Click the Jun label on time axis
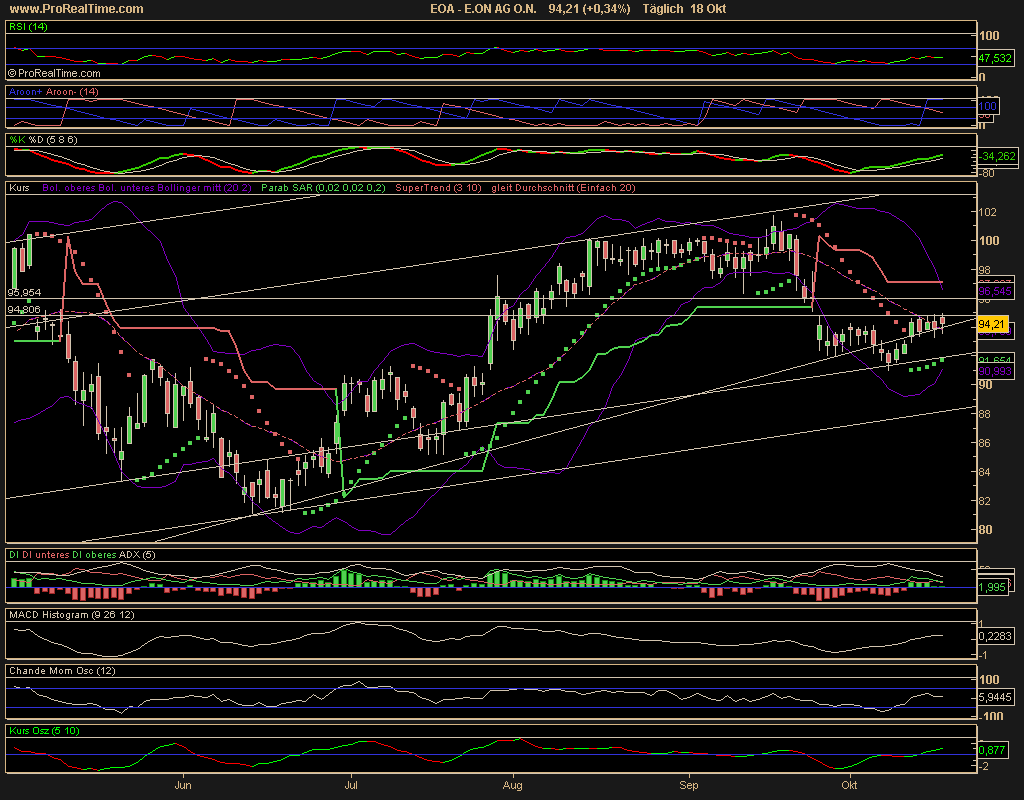The image size is (1024, 800). [183, 785]
